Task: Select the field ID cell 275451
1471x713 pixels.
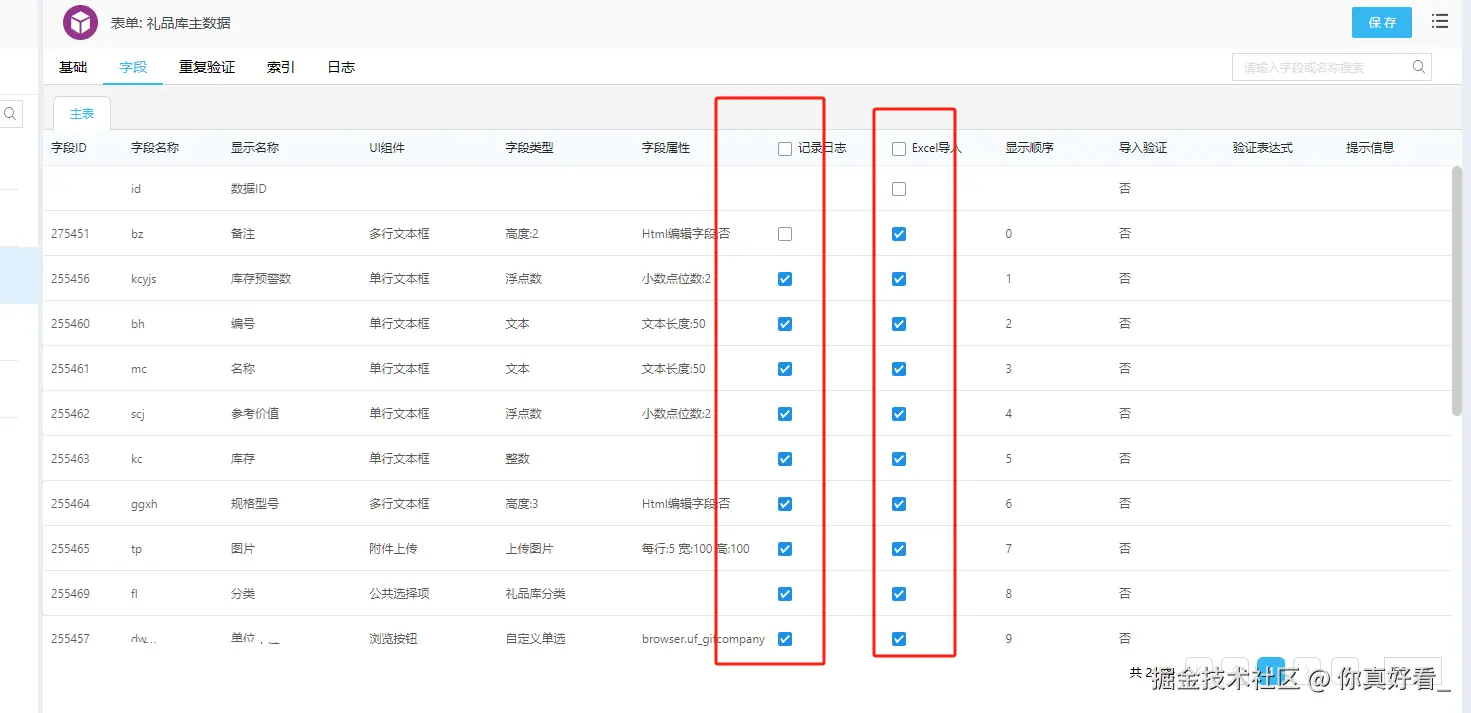Action: tap(70, 234)
